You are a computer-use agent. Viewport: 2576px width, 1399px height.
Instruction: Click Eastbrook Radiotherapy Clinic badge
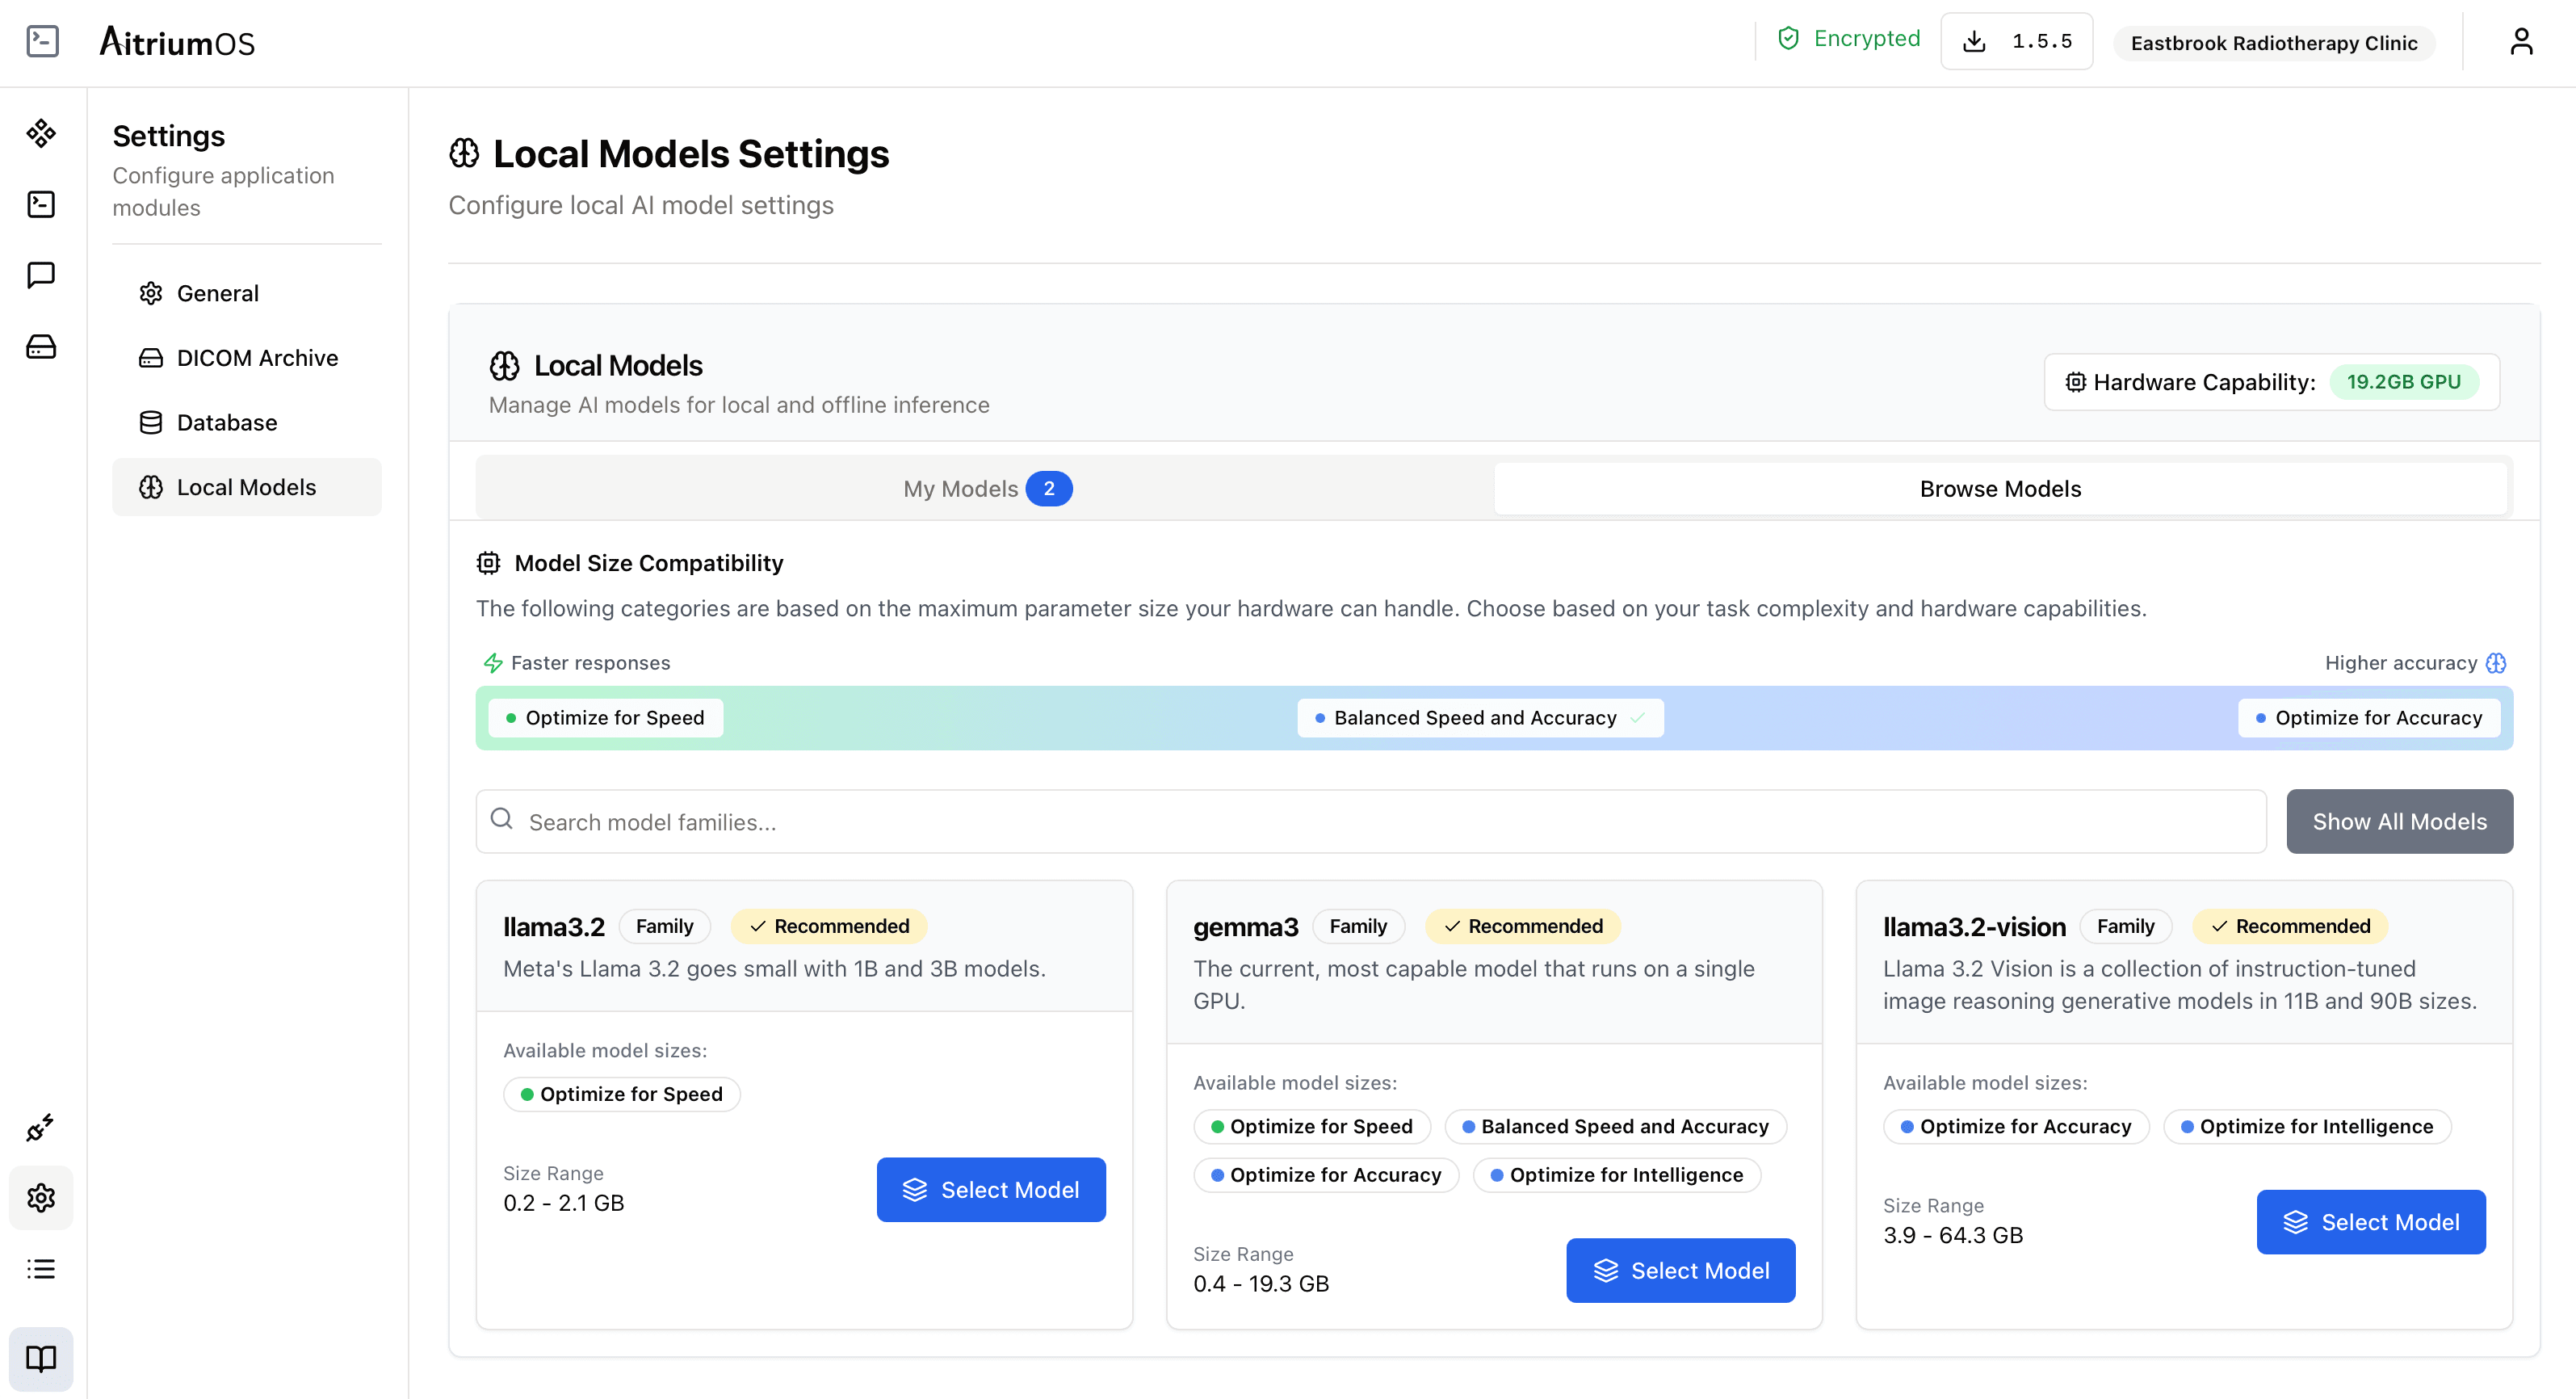2274,43
